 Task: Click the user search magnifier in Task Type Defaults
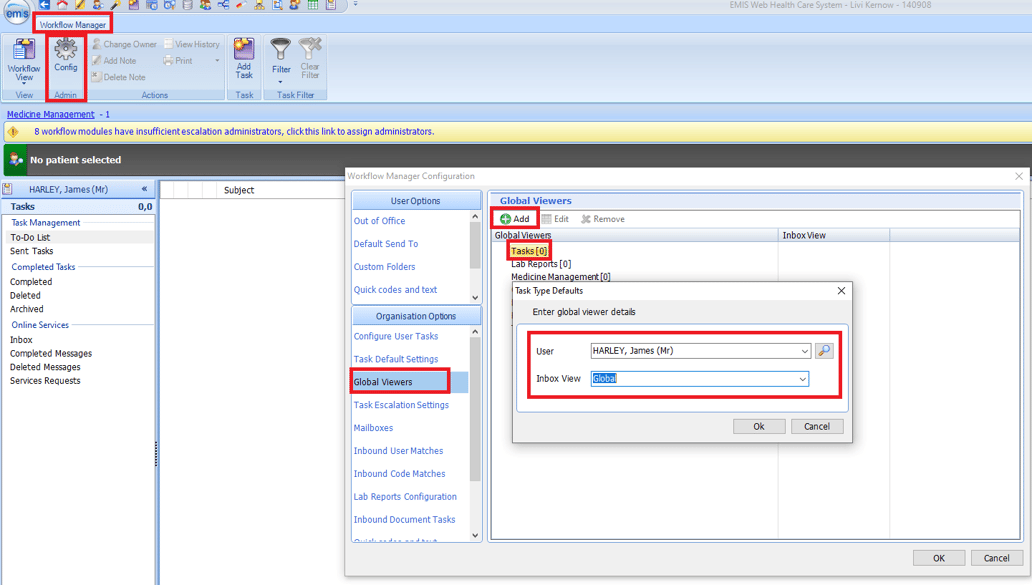[824, 350]
